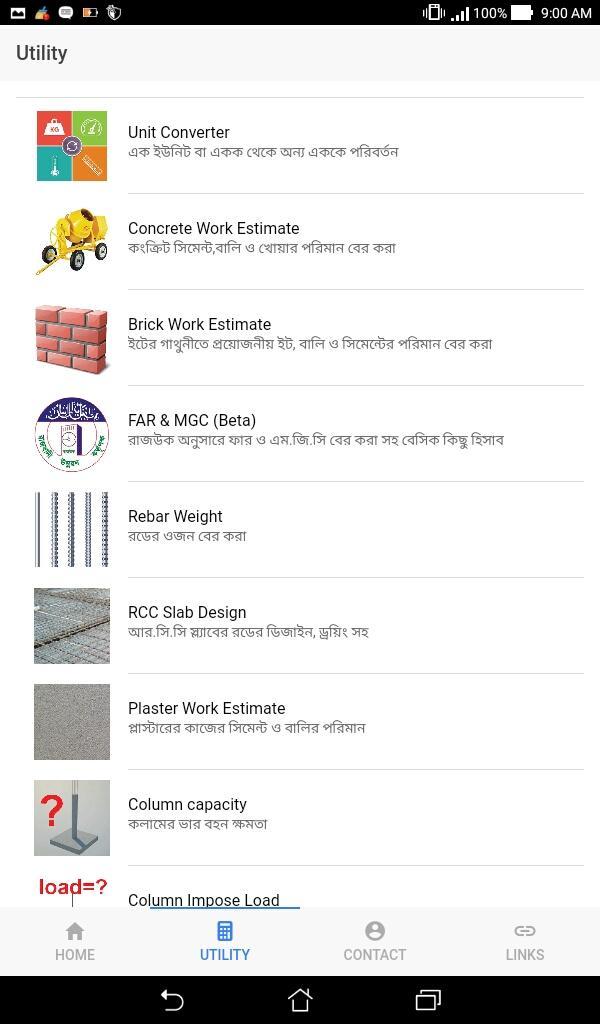Viewport: 600px width, 1024px height.
Task: Tap the Plaster Work texture thumbnail
Action: (72, 722)
